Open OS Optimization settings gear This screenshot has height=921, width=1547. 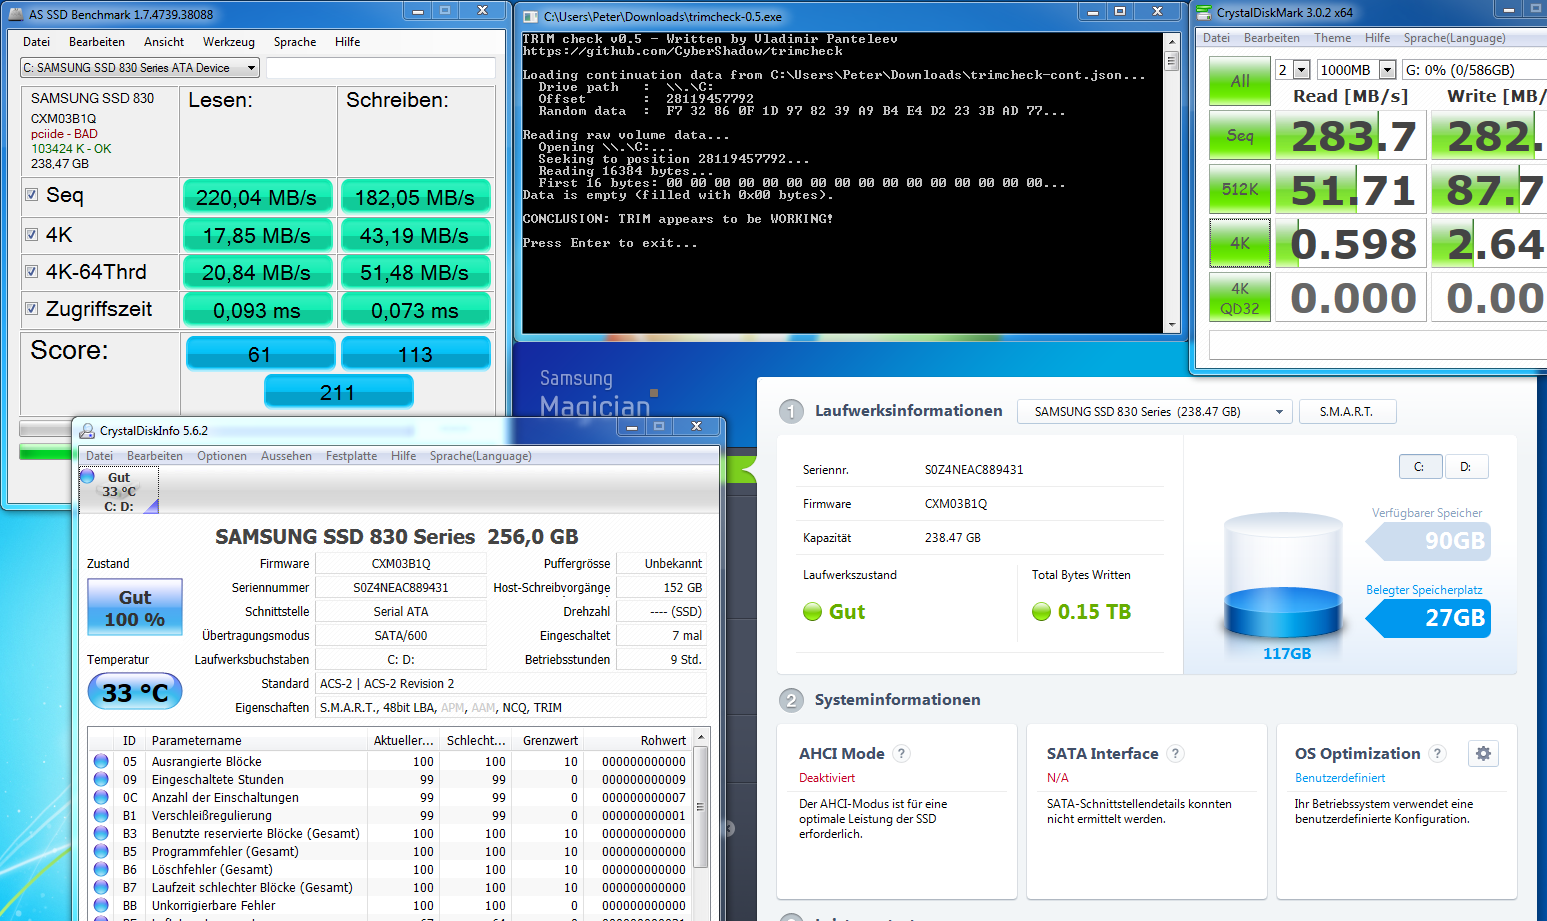(1483, 754)
